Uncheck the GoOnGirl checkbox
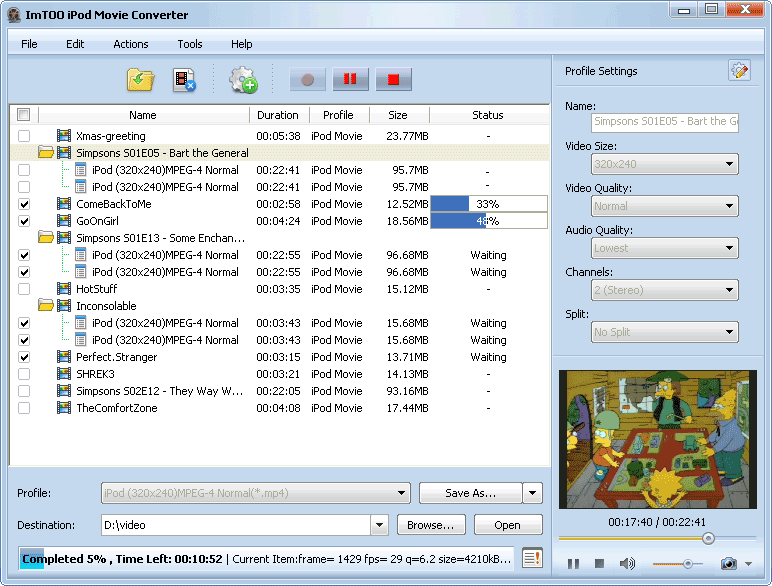 pyautogui.click(x=24, y=221)
